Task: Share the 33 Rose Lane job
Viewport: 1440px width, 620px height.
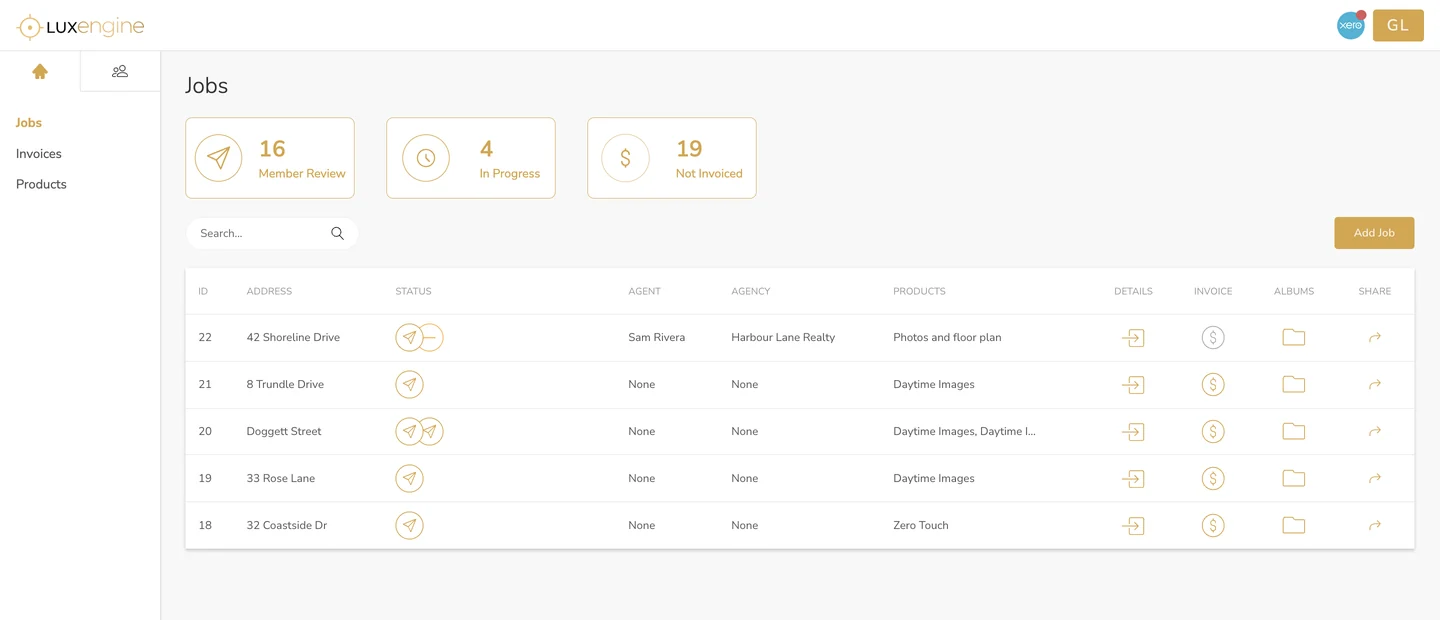Action: pyautogui.click(x=1375, y=479)
